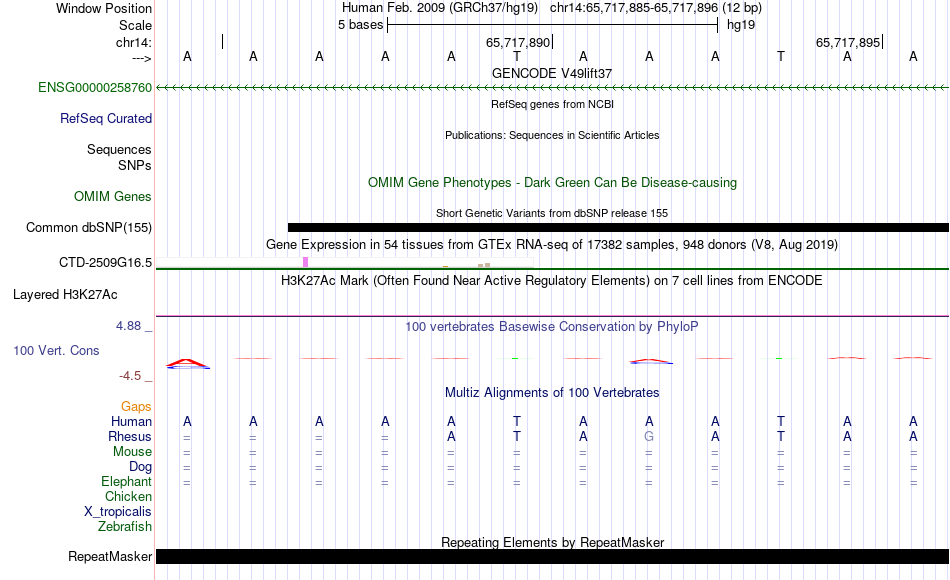
Task: Click the GTEx Gene Expression track title
Action: click(x=552, y=245)
